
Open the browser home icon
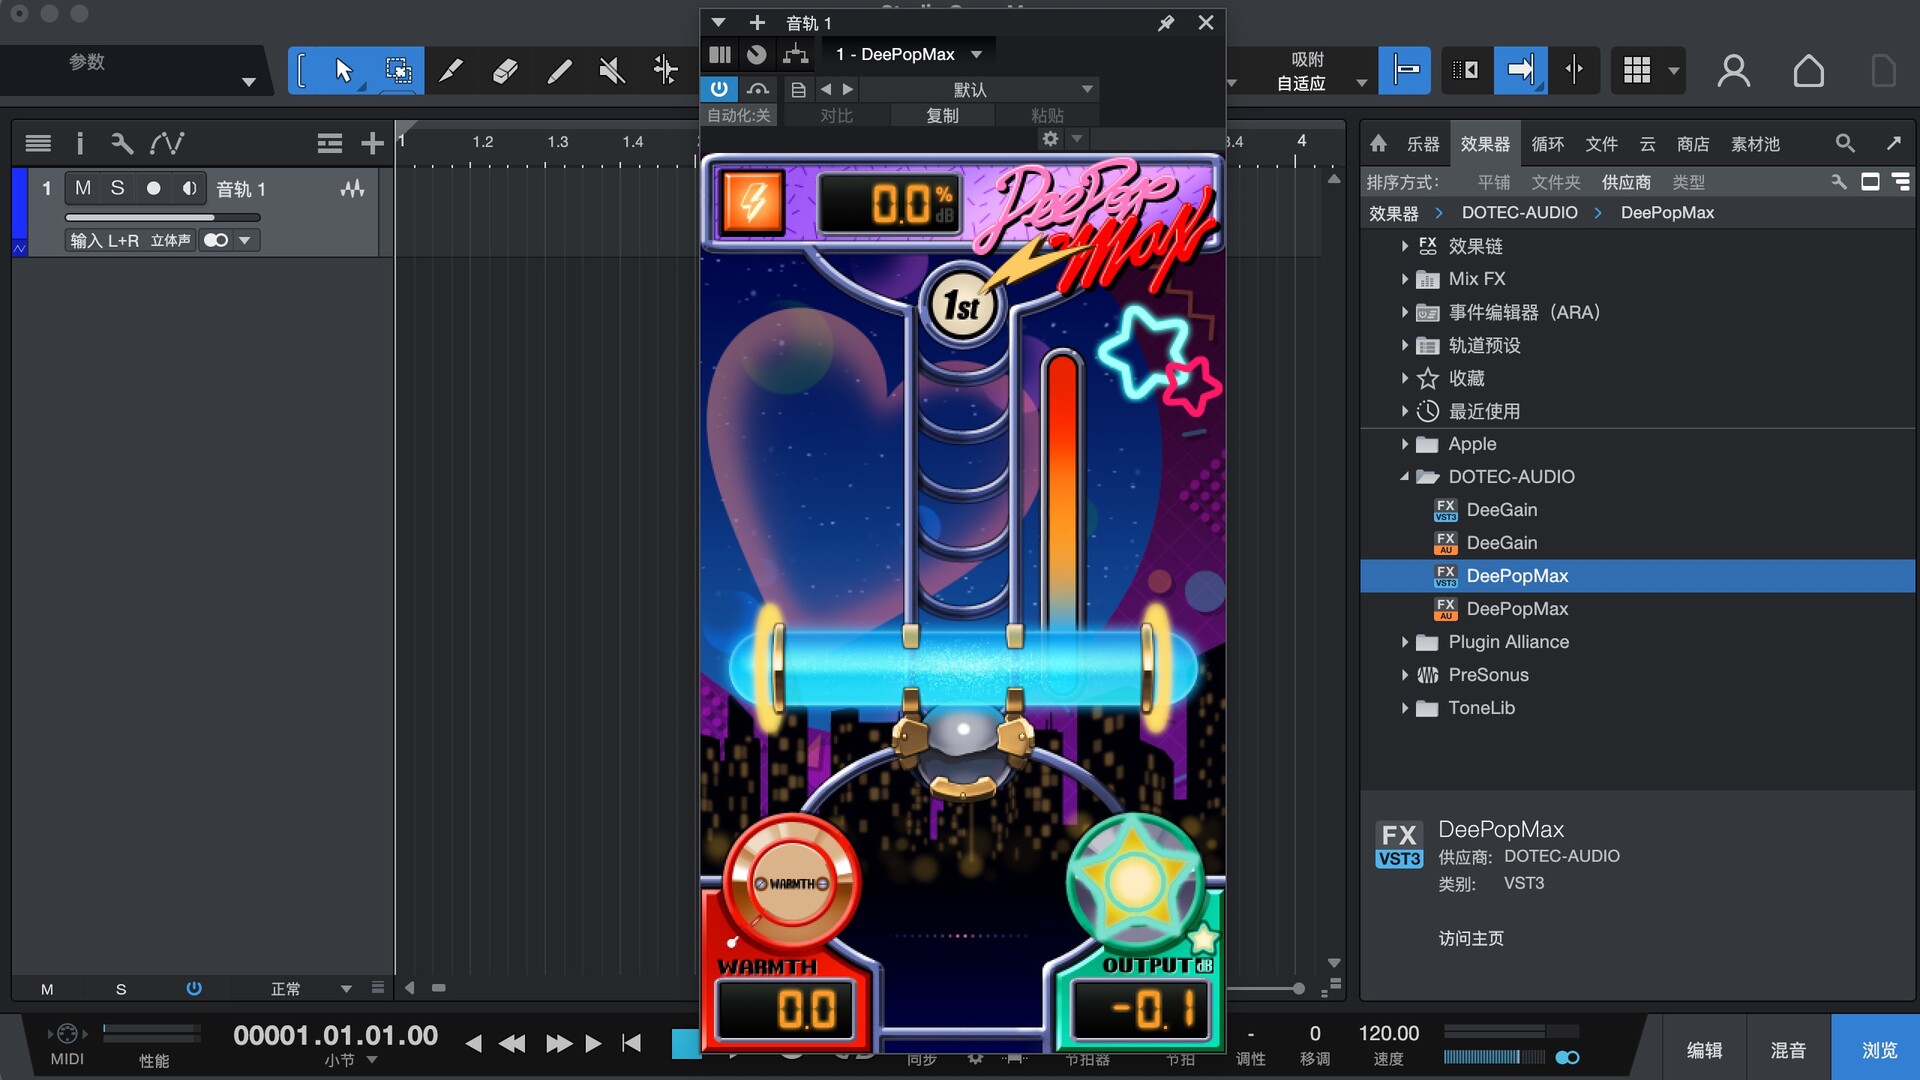click(1378, 143)
